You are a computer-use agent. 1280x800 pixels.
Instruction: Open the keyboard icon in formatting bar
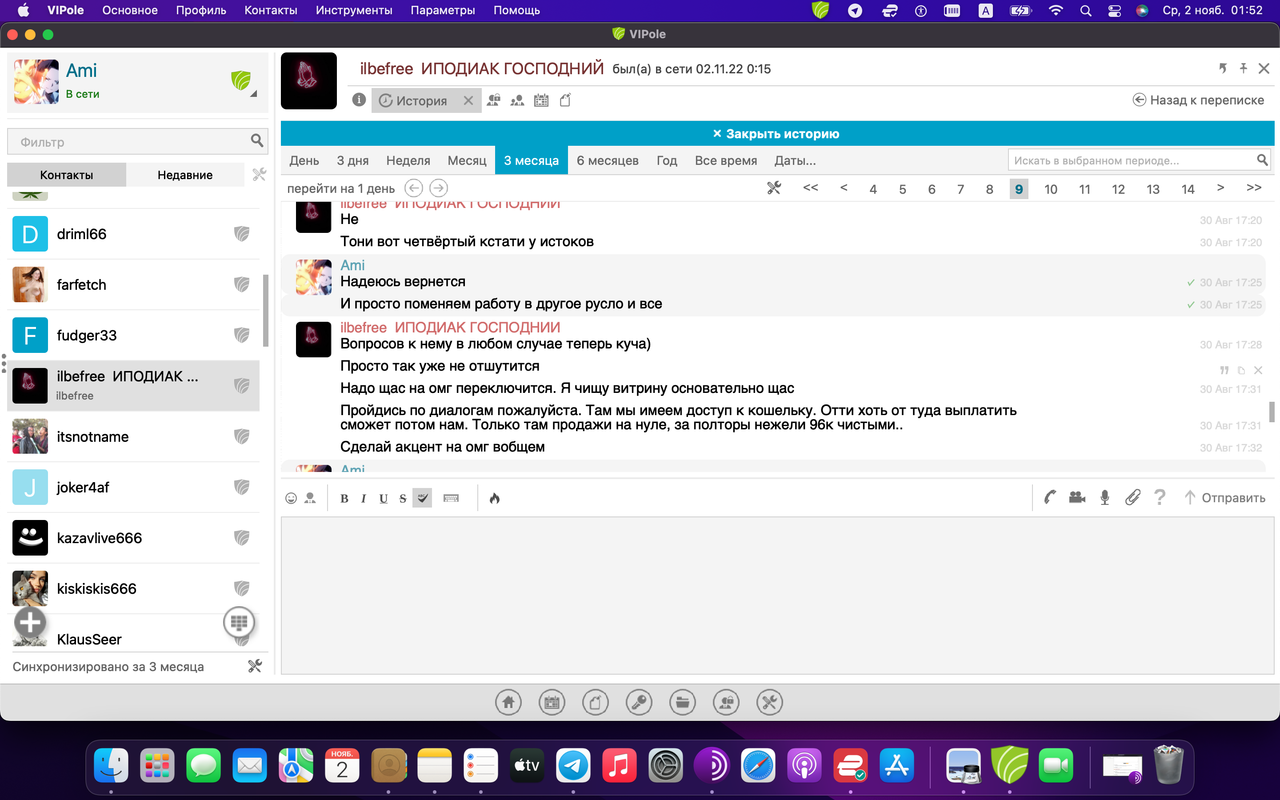(451, 498)
